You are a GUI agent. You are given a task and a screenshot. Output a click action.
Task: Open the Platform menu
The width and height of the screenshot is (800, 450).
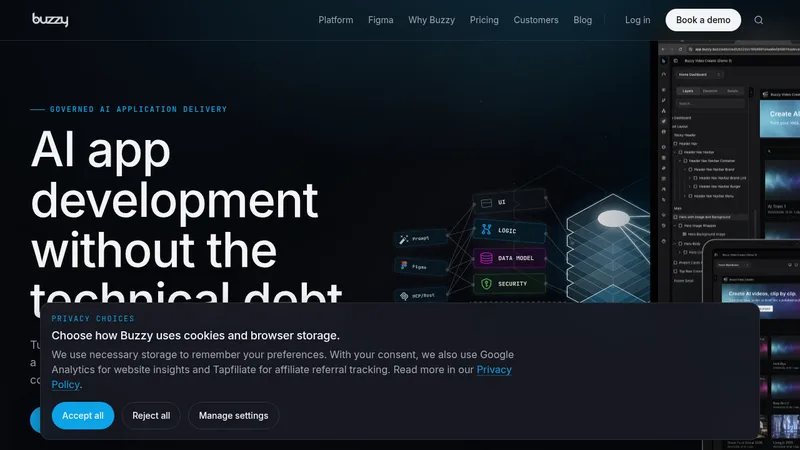point(336,20)
